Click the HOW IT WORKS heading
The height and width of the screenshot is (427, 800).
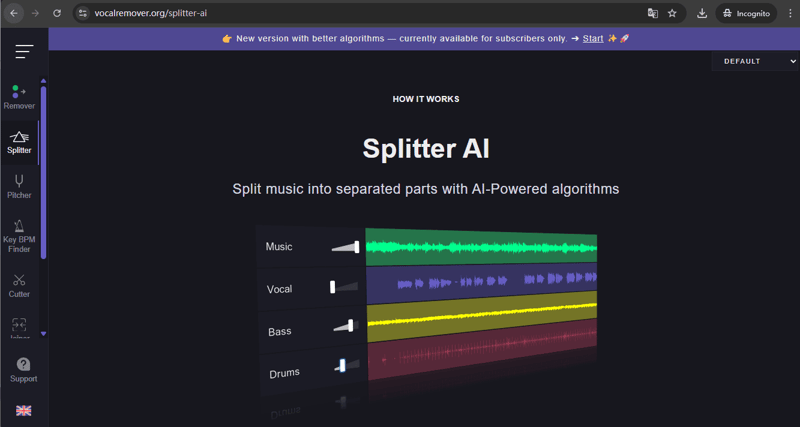tap(426, 100)
